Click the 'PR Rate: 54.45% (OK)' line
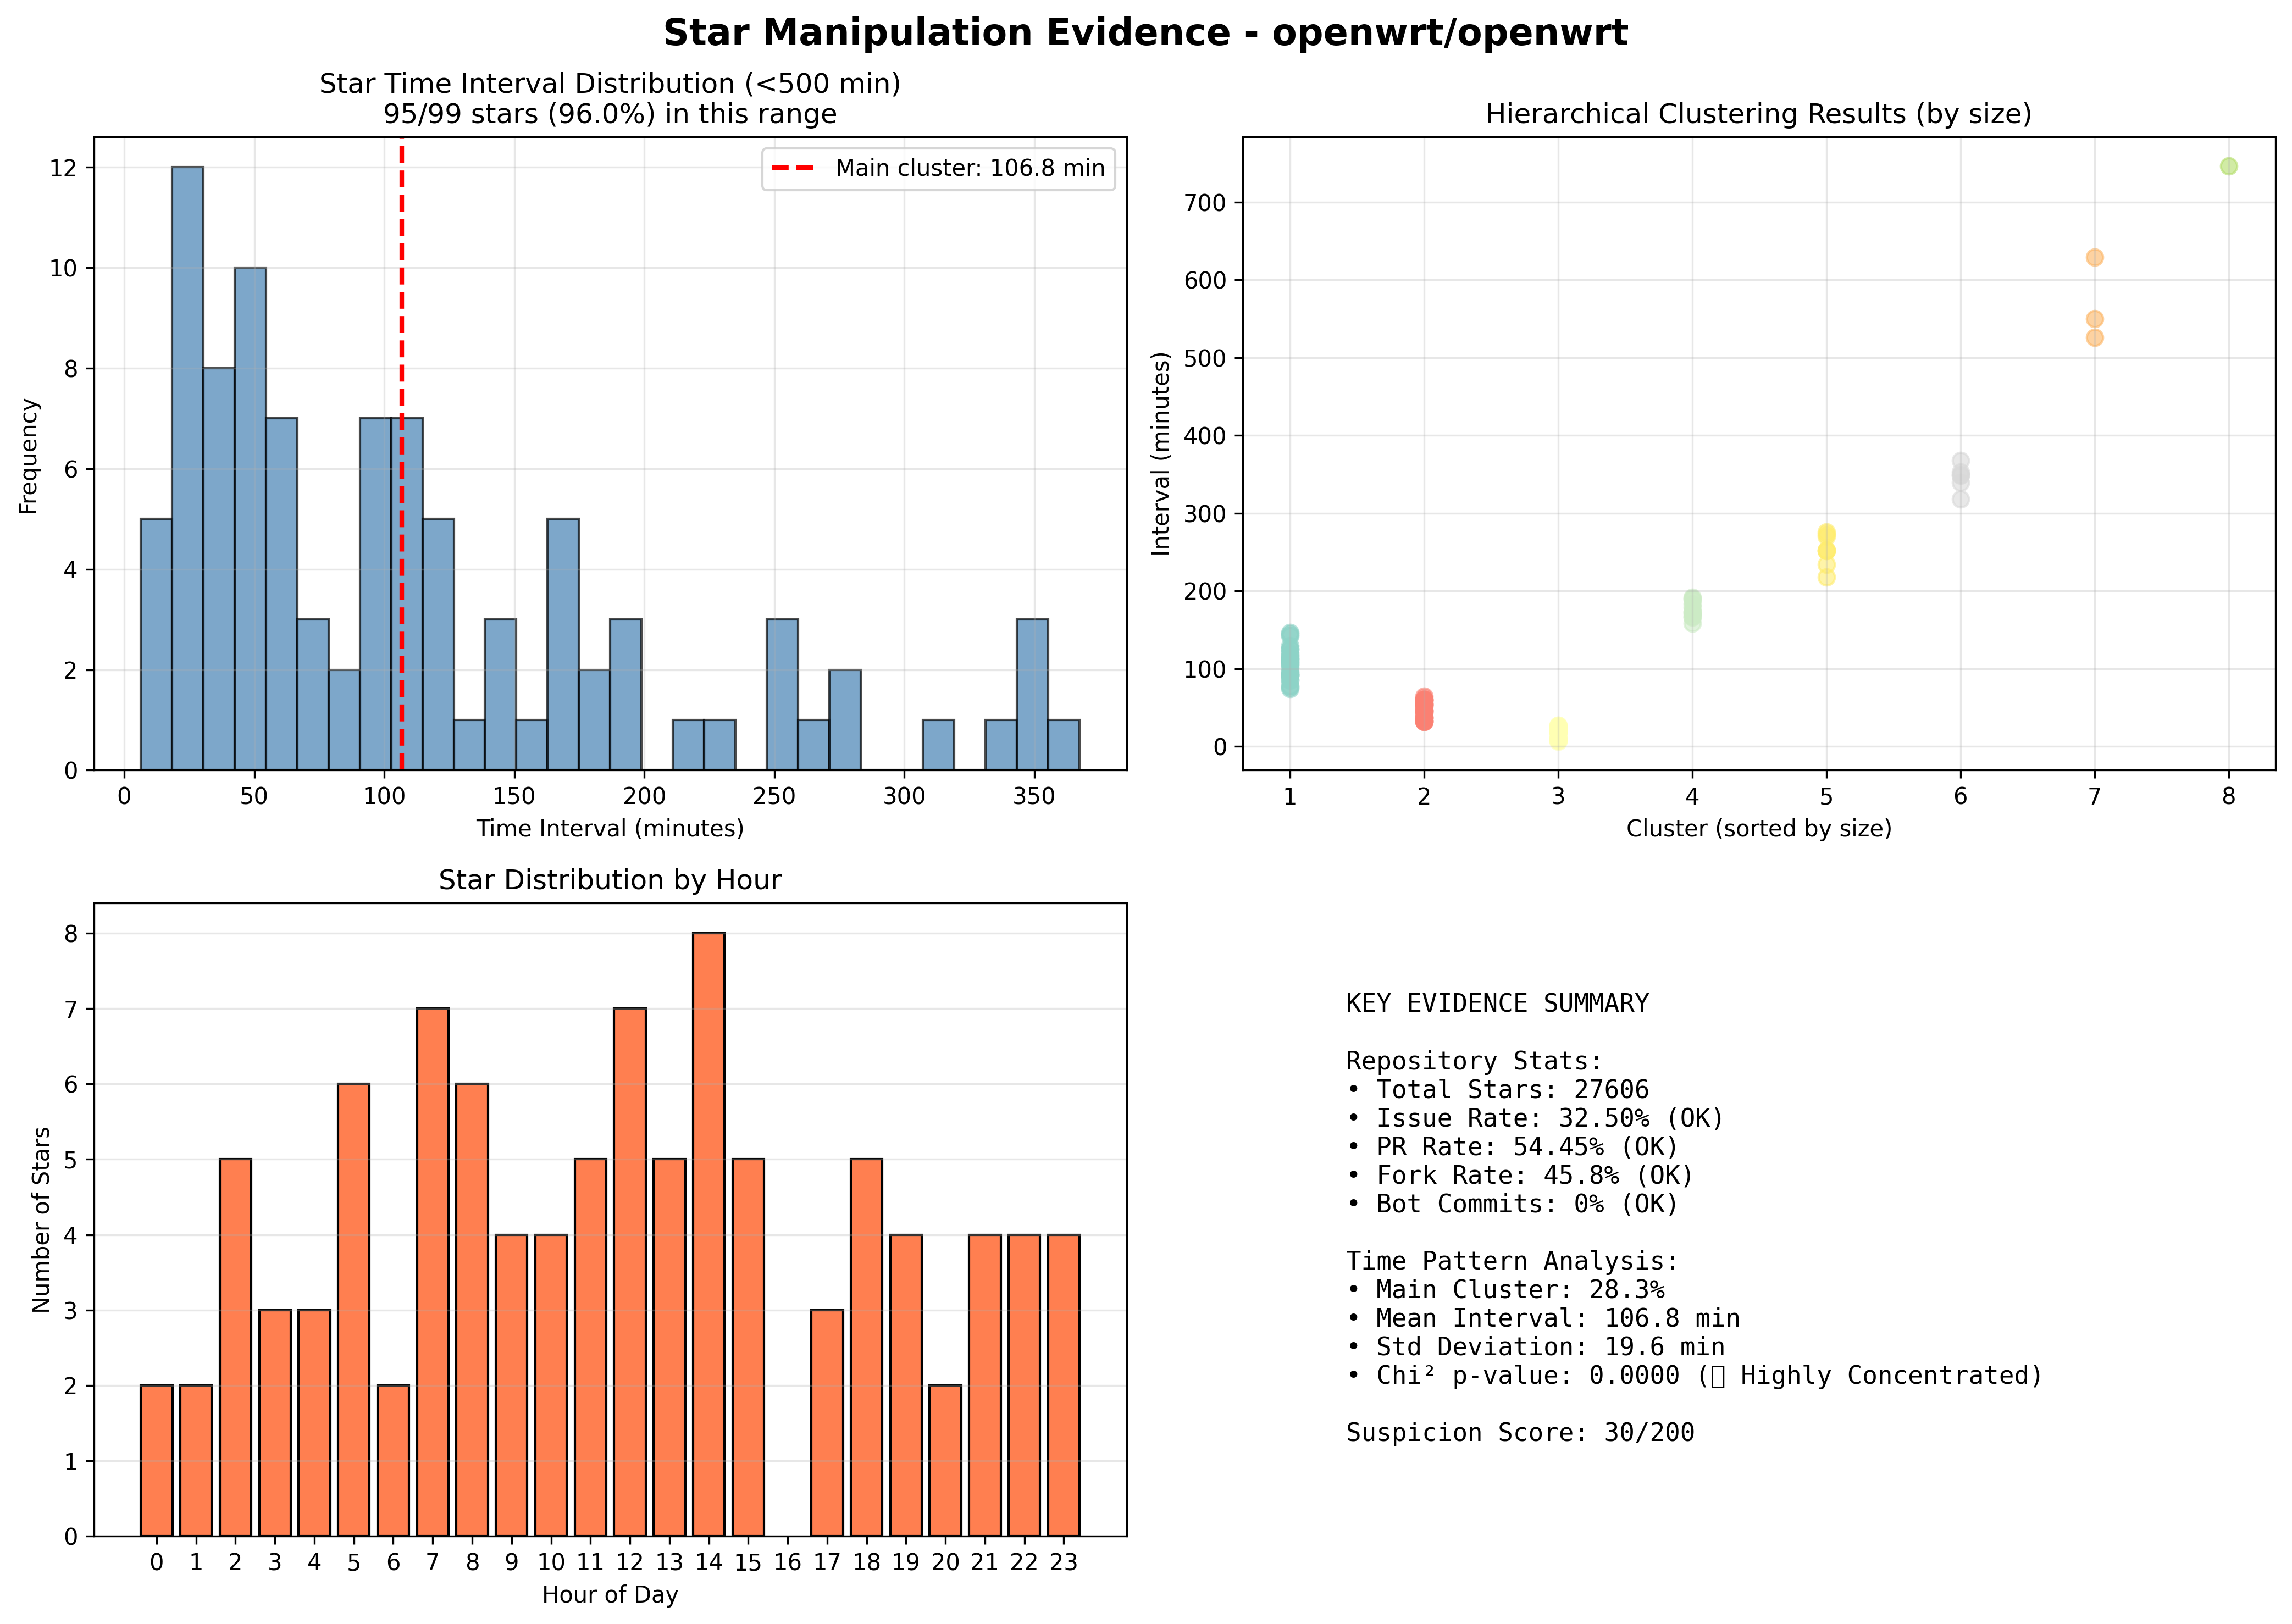2292x1624 pixels. point(1512,1147)
